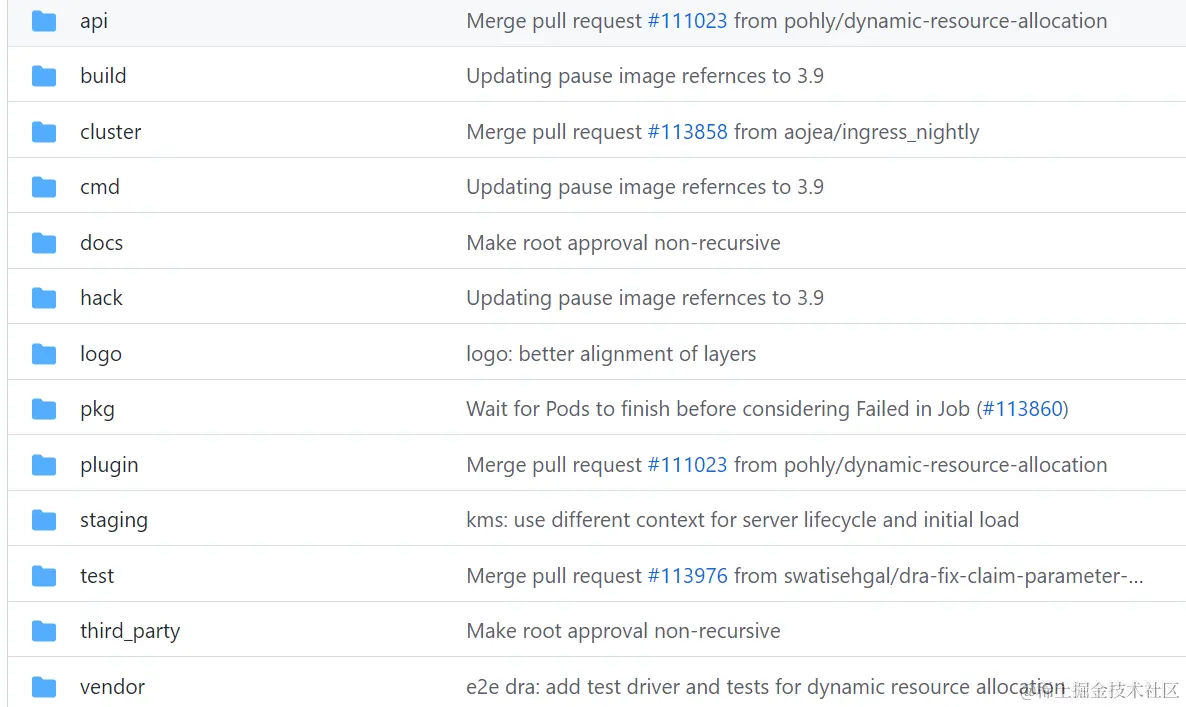Open the build directory

tap(103, 76)
